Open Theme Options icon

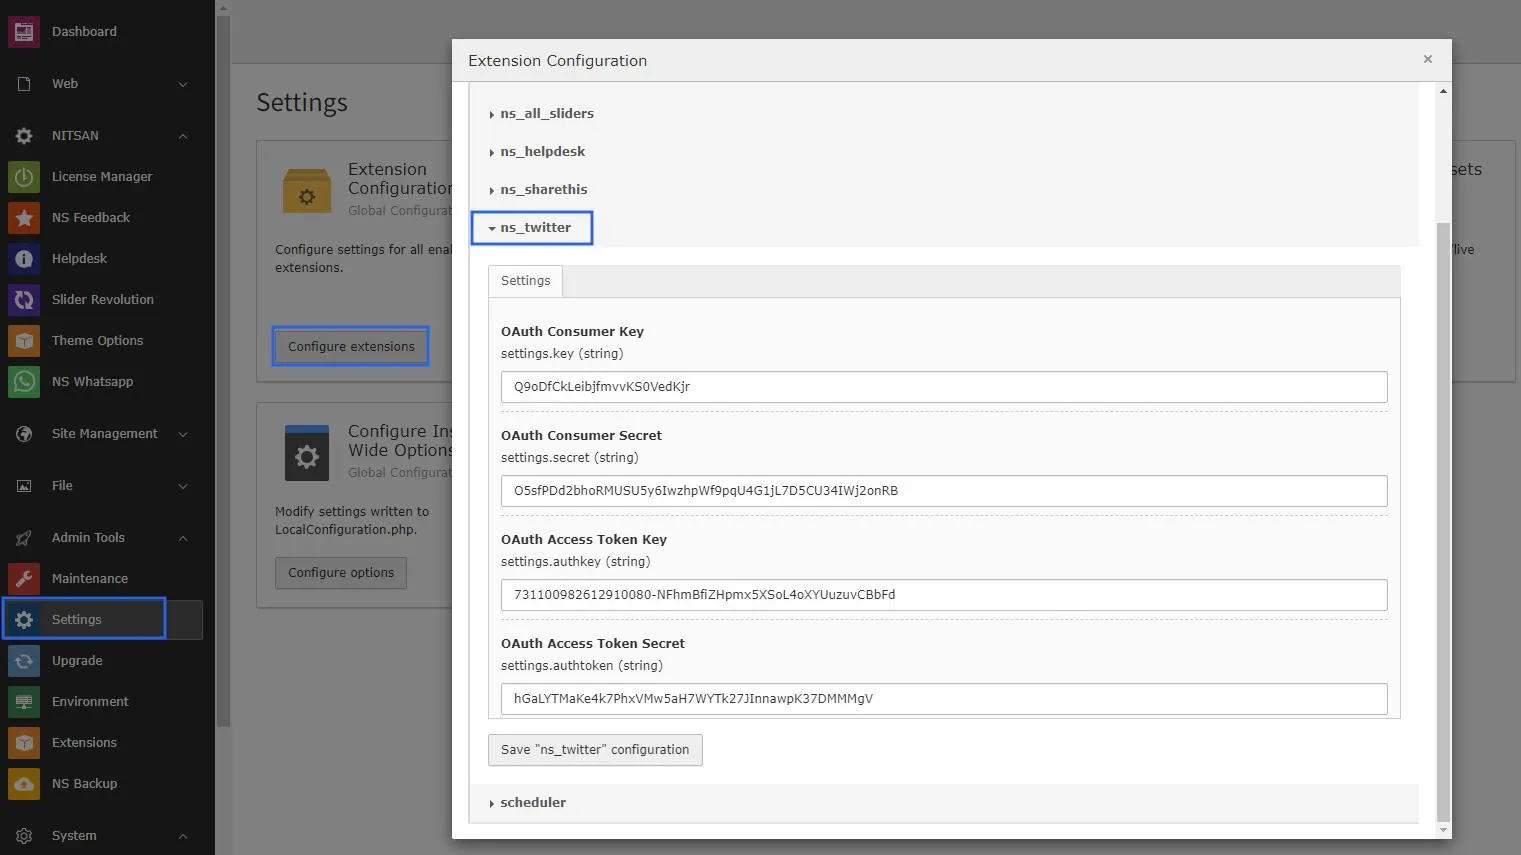click(x=24, y=340)
